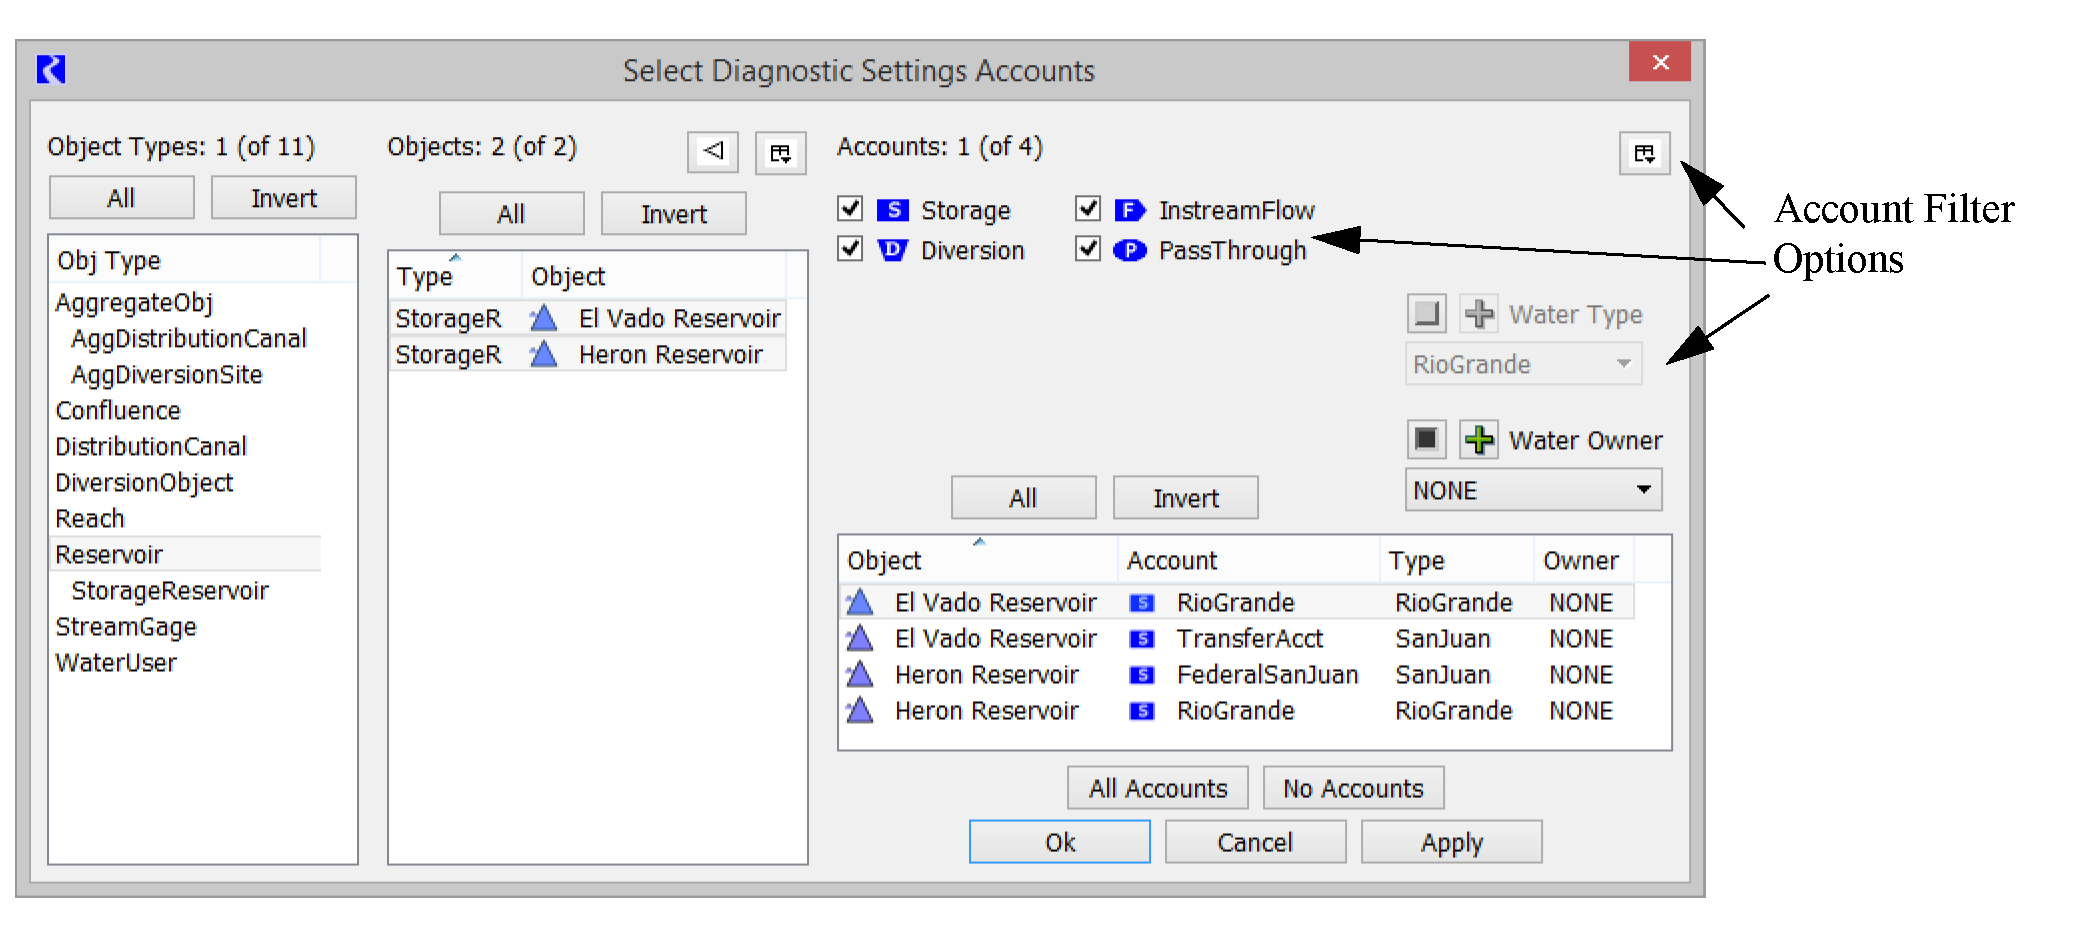
Task: Select the WaterUser object type
Action: pyautogui.click(x=116, y=663)
